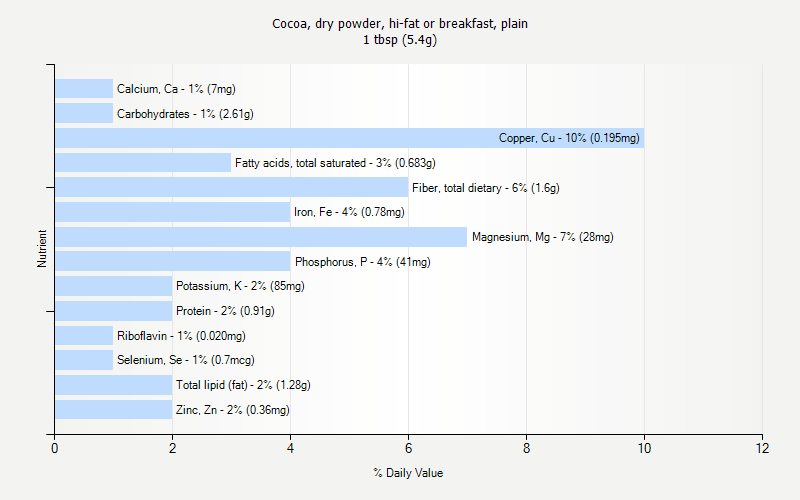This screenshot has width=800, height=500.
Task: Click the "% Daily Value" axis label
Action: coord(408,473)
